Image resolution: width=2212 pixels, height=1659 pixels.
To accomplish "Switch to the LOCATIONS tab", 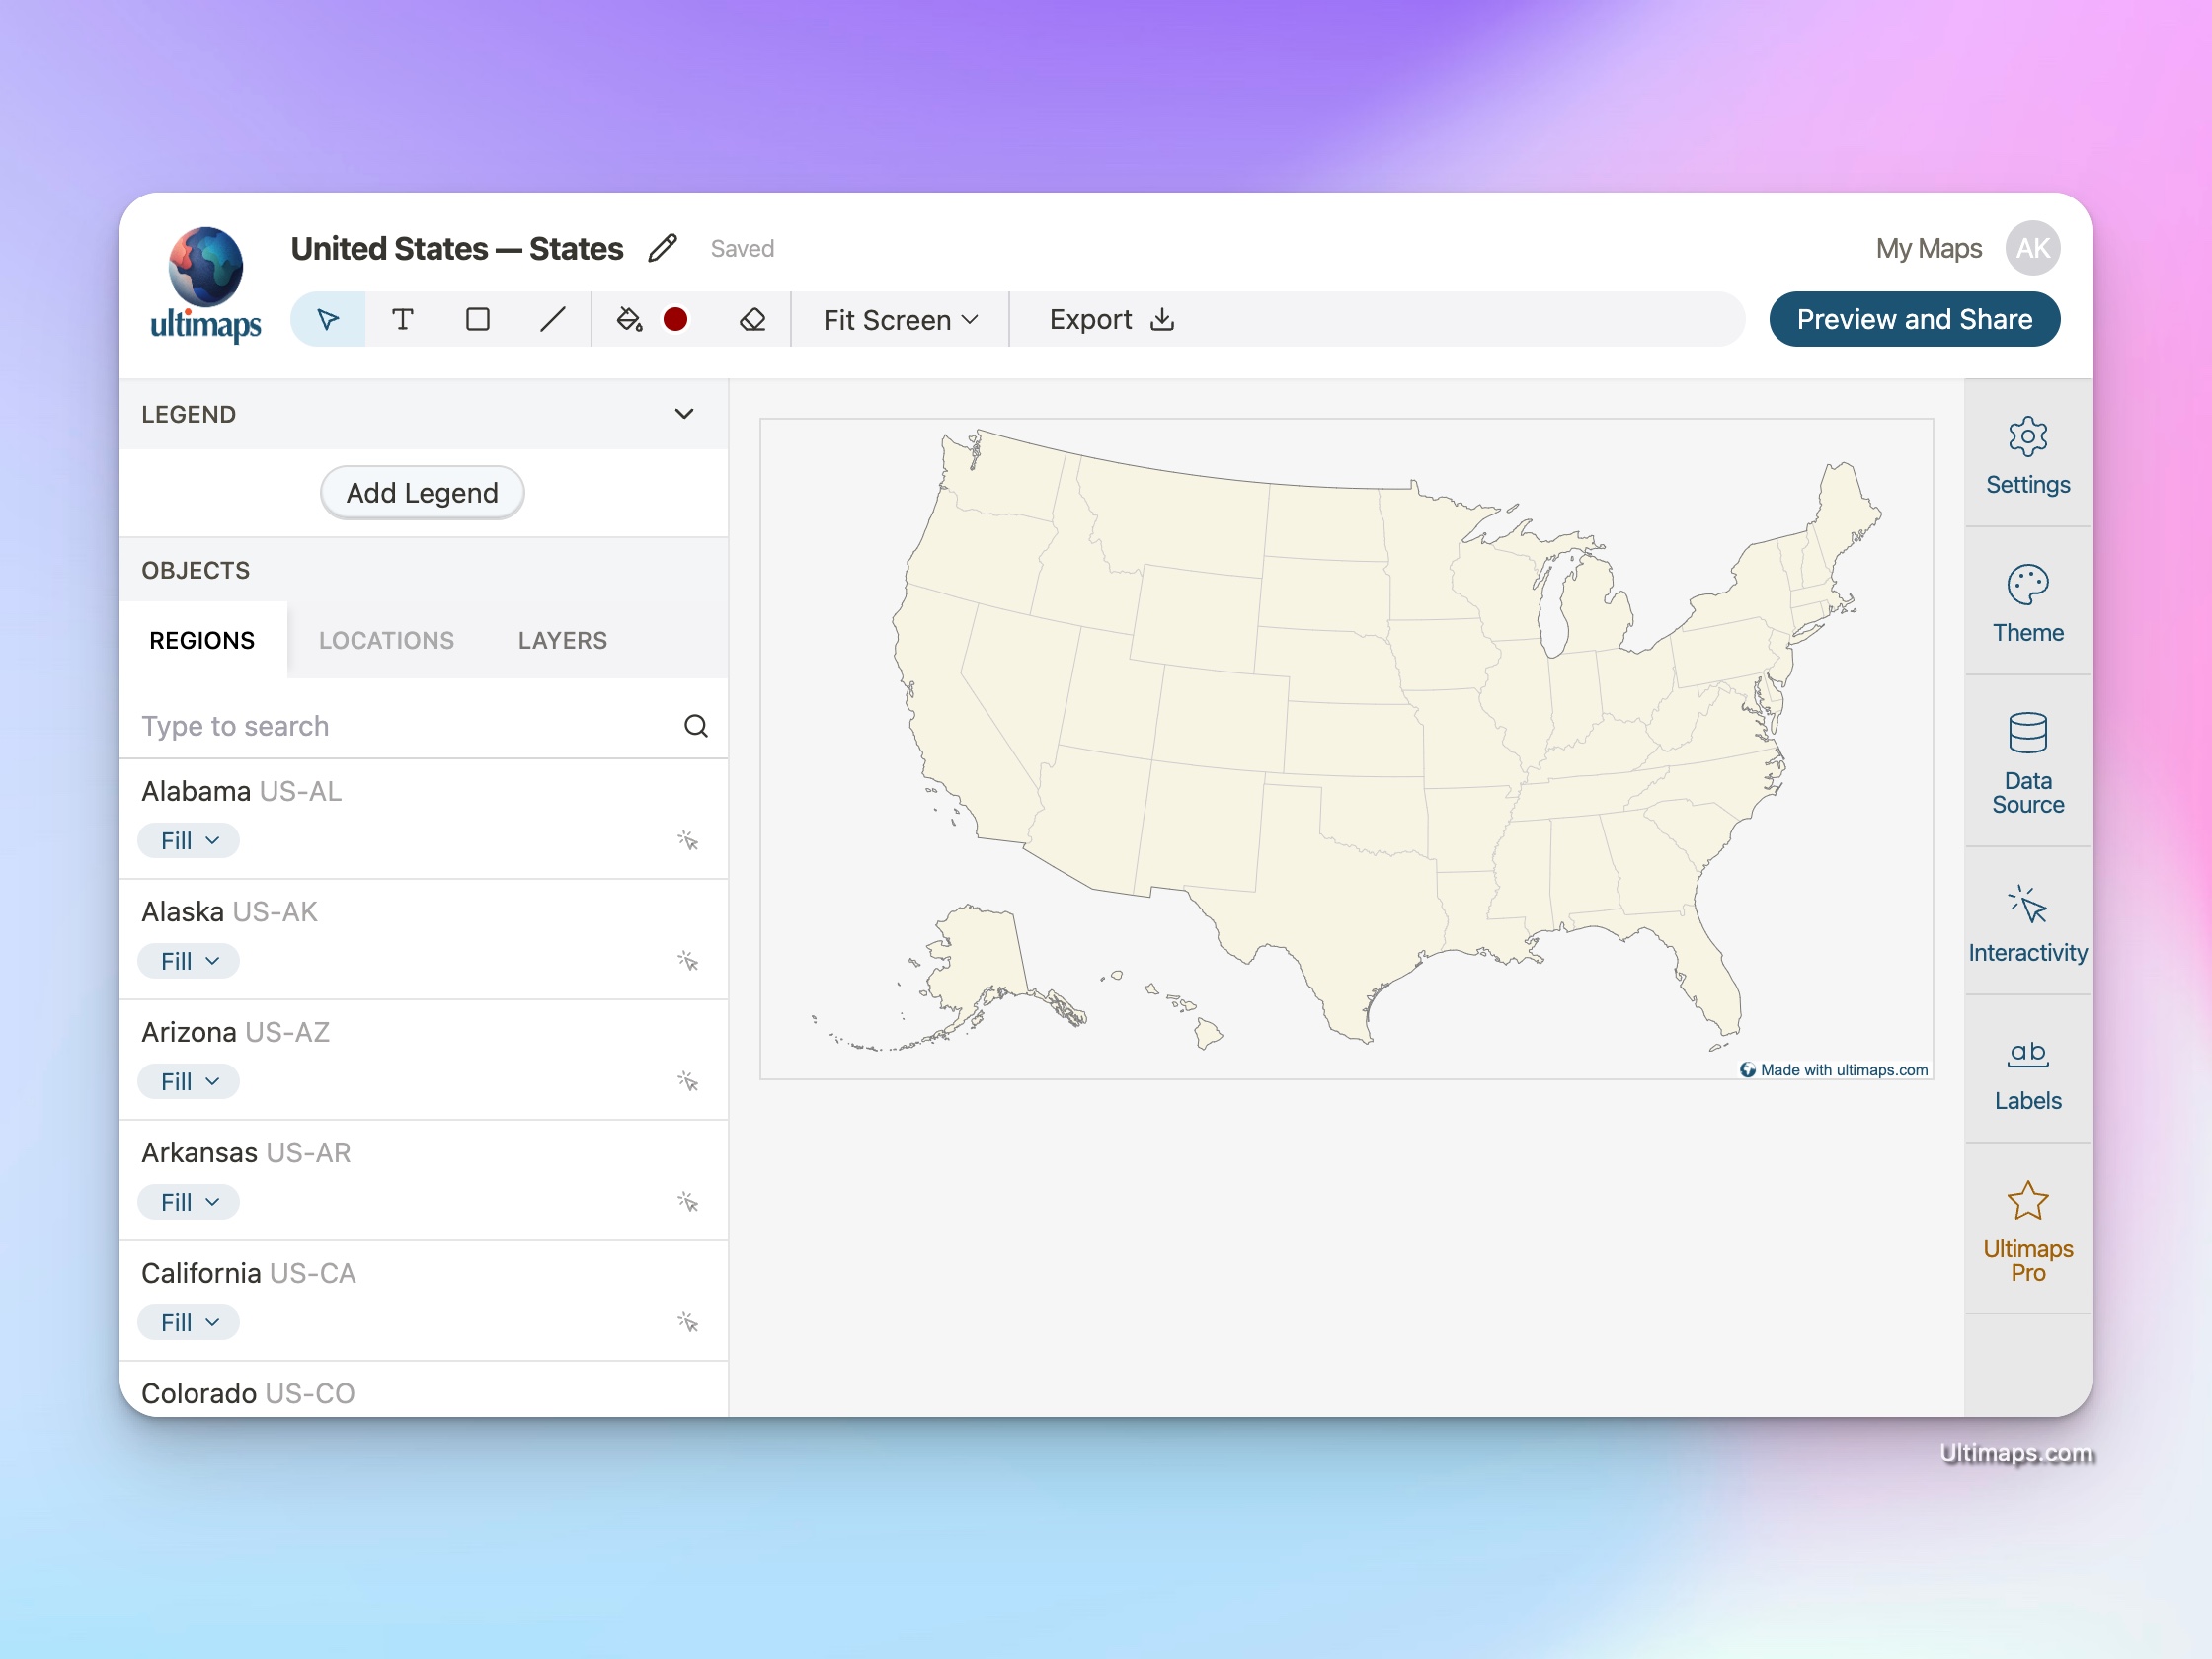I will (386, 640).
